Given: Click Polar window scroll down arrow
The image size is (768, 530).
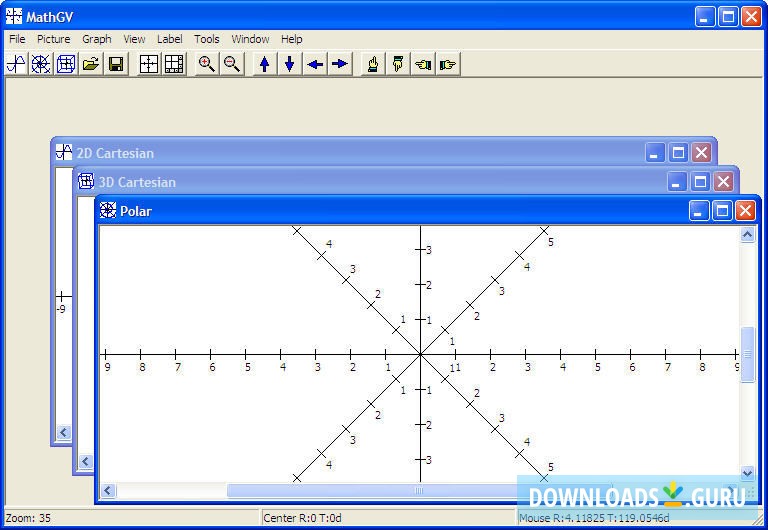Looking at the screenshot, I should 747,473.
